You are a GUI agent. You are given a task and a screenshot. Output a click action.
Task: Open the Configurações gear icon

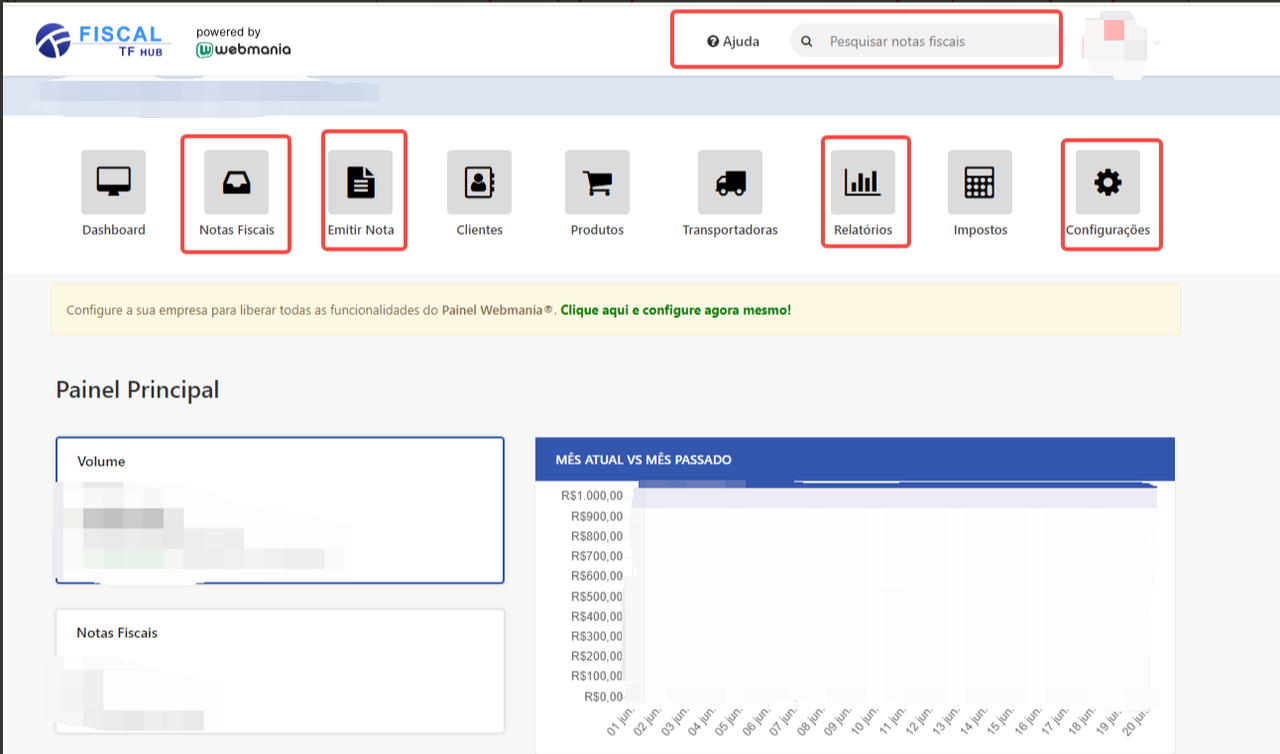point(1108,182)
